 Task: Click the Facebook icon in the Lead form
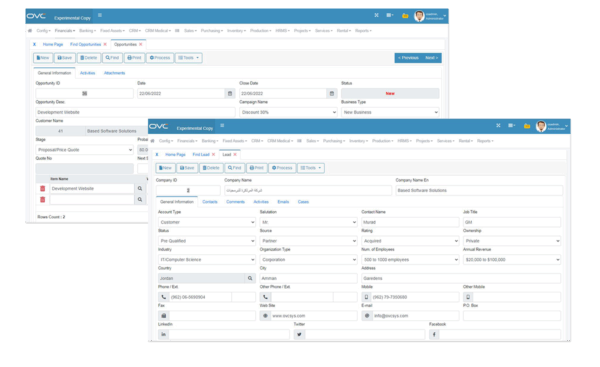point(434,334)
